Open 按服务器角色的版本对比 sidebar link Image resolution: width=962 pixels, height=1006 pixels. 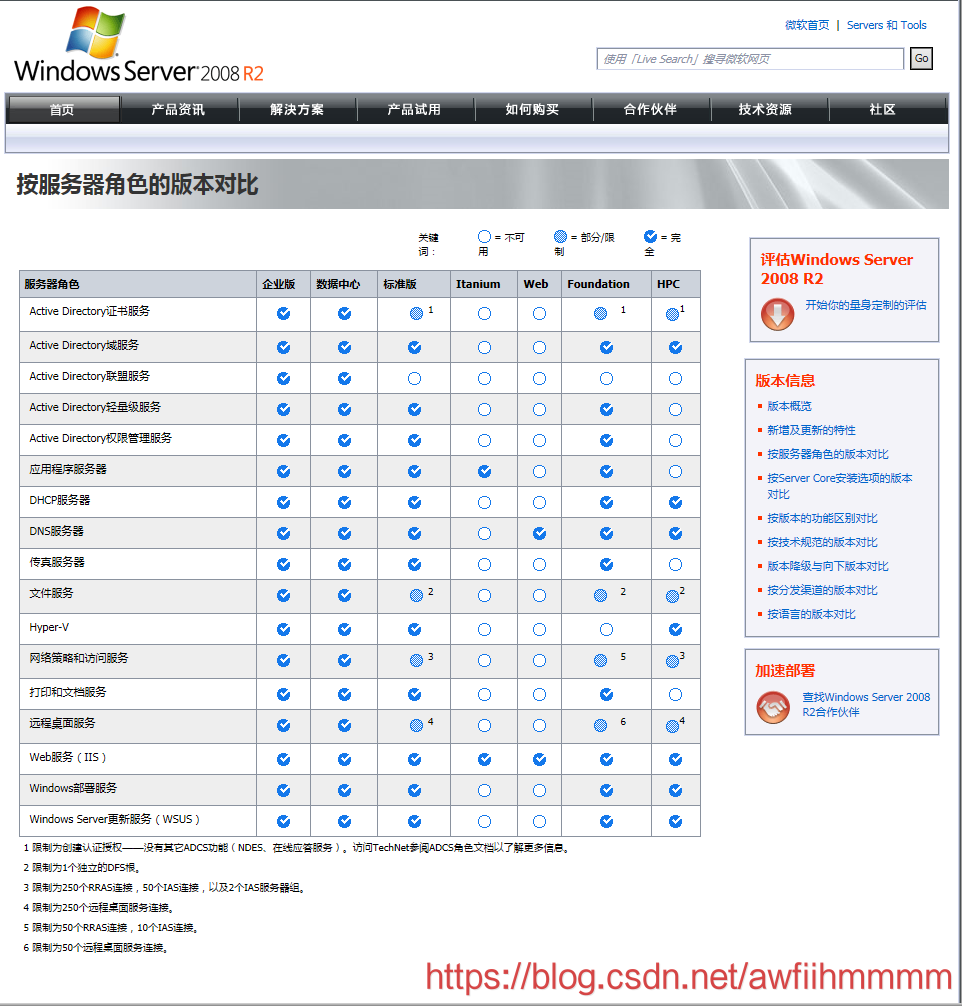pyautogui.click(x=828, y=454)
